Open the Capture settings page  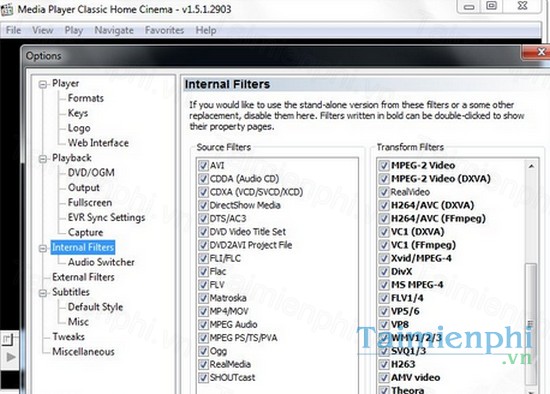tap(86, 233)
